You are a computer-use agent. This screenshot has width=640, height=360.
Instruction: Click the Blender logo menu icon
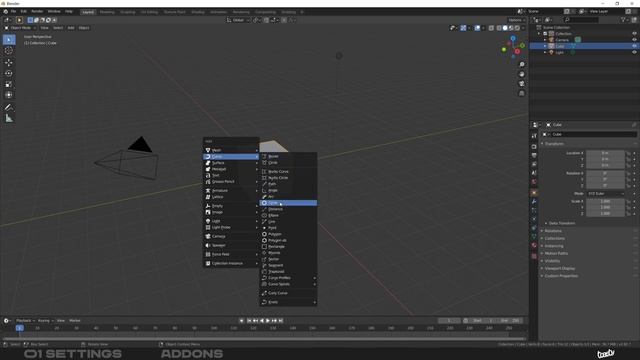(5, 12)
